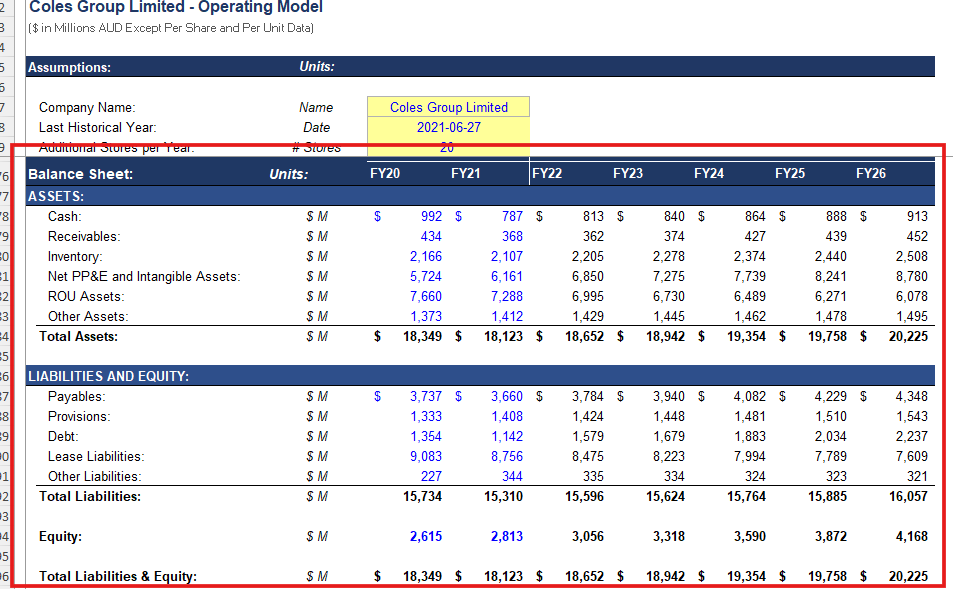Click the FY20 column header
Image resolution: width=953 pixels, height=589 pixels.
385,174
